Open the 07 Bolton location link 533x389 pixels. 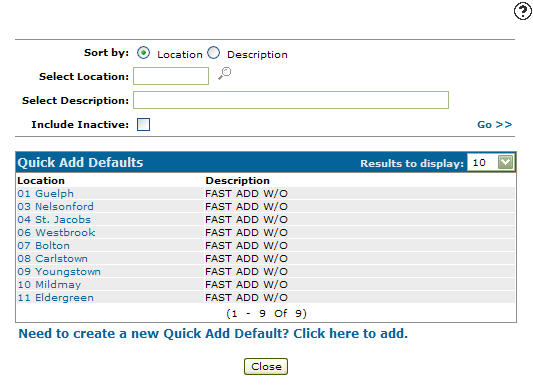pos(44,246)
